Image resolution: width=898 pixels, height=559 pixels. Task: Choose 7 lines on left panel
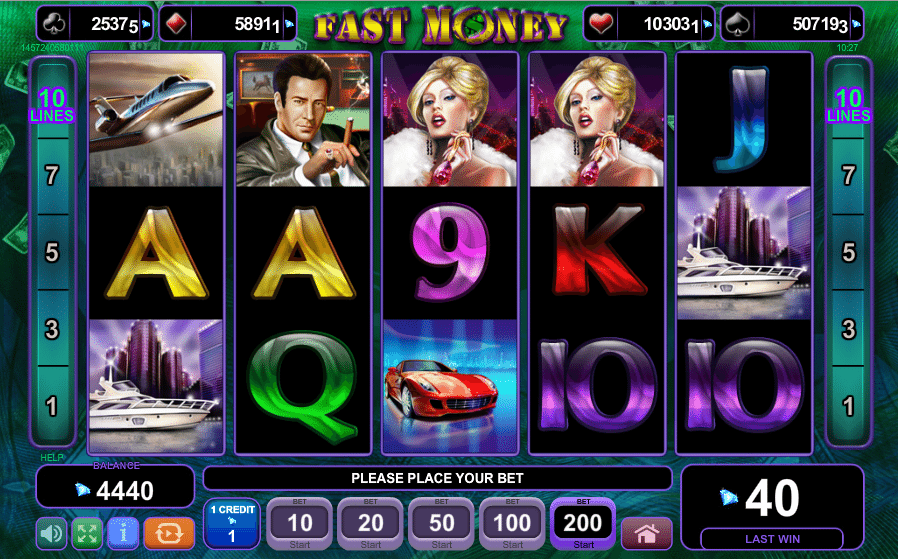point(52,175)
